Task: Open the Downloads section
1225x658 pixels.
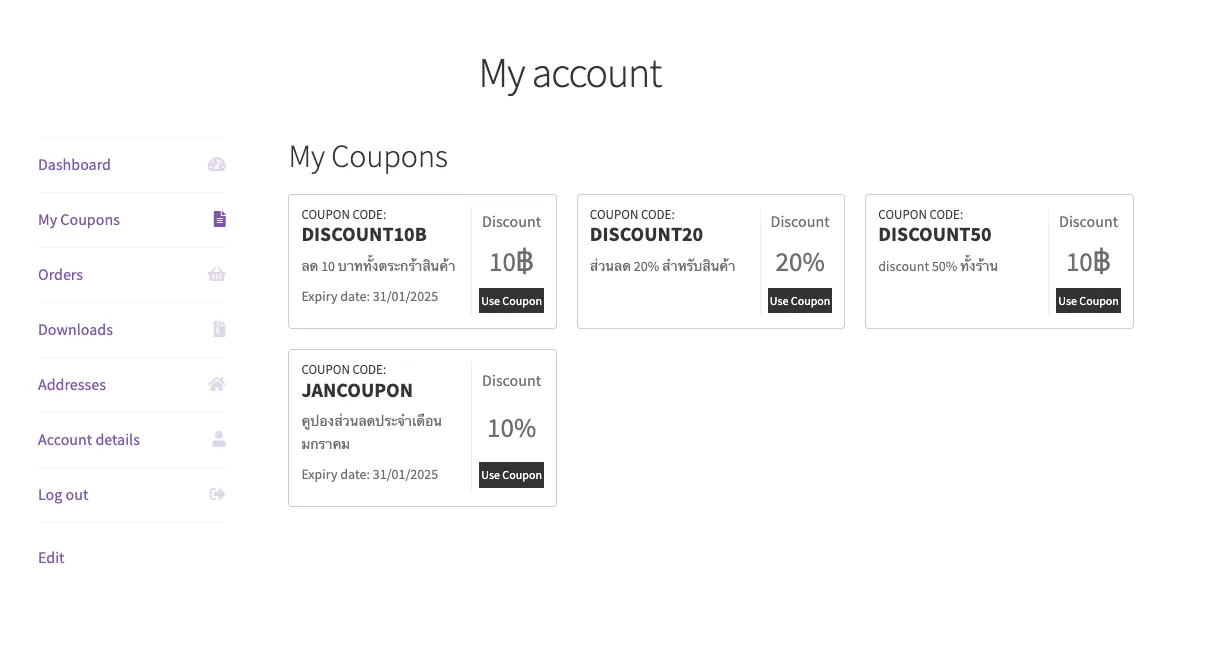Action: click(x=75, y=330)
